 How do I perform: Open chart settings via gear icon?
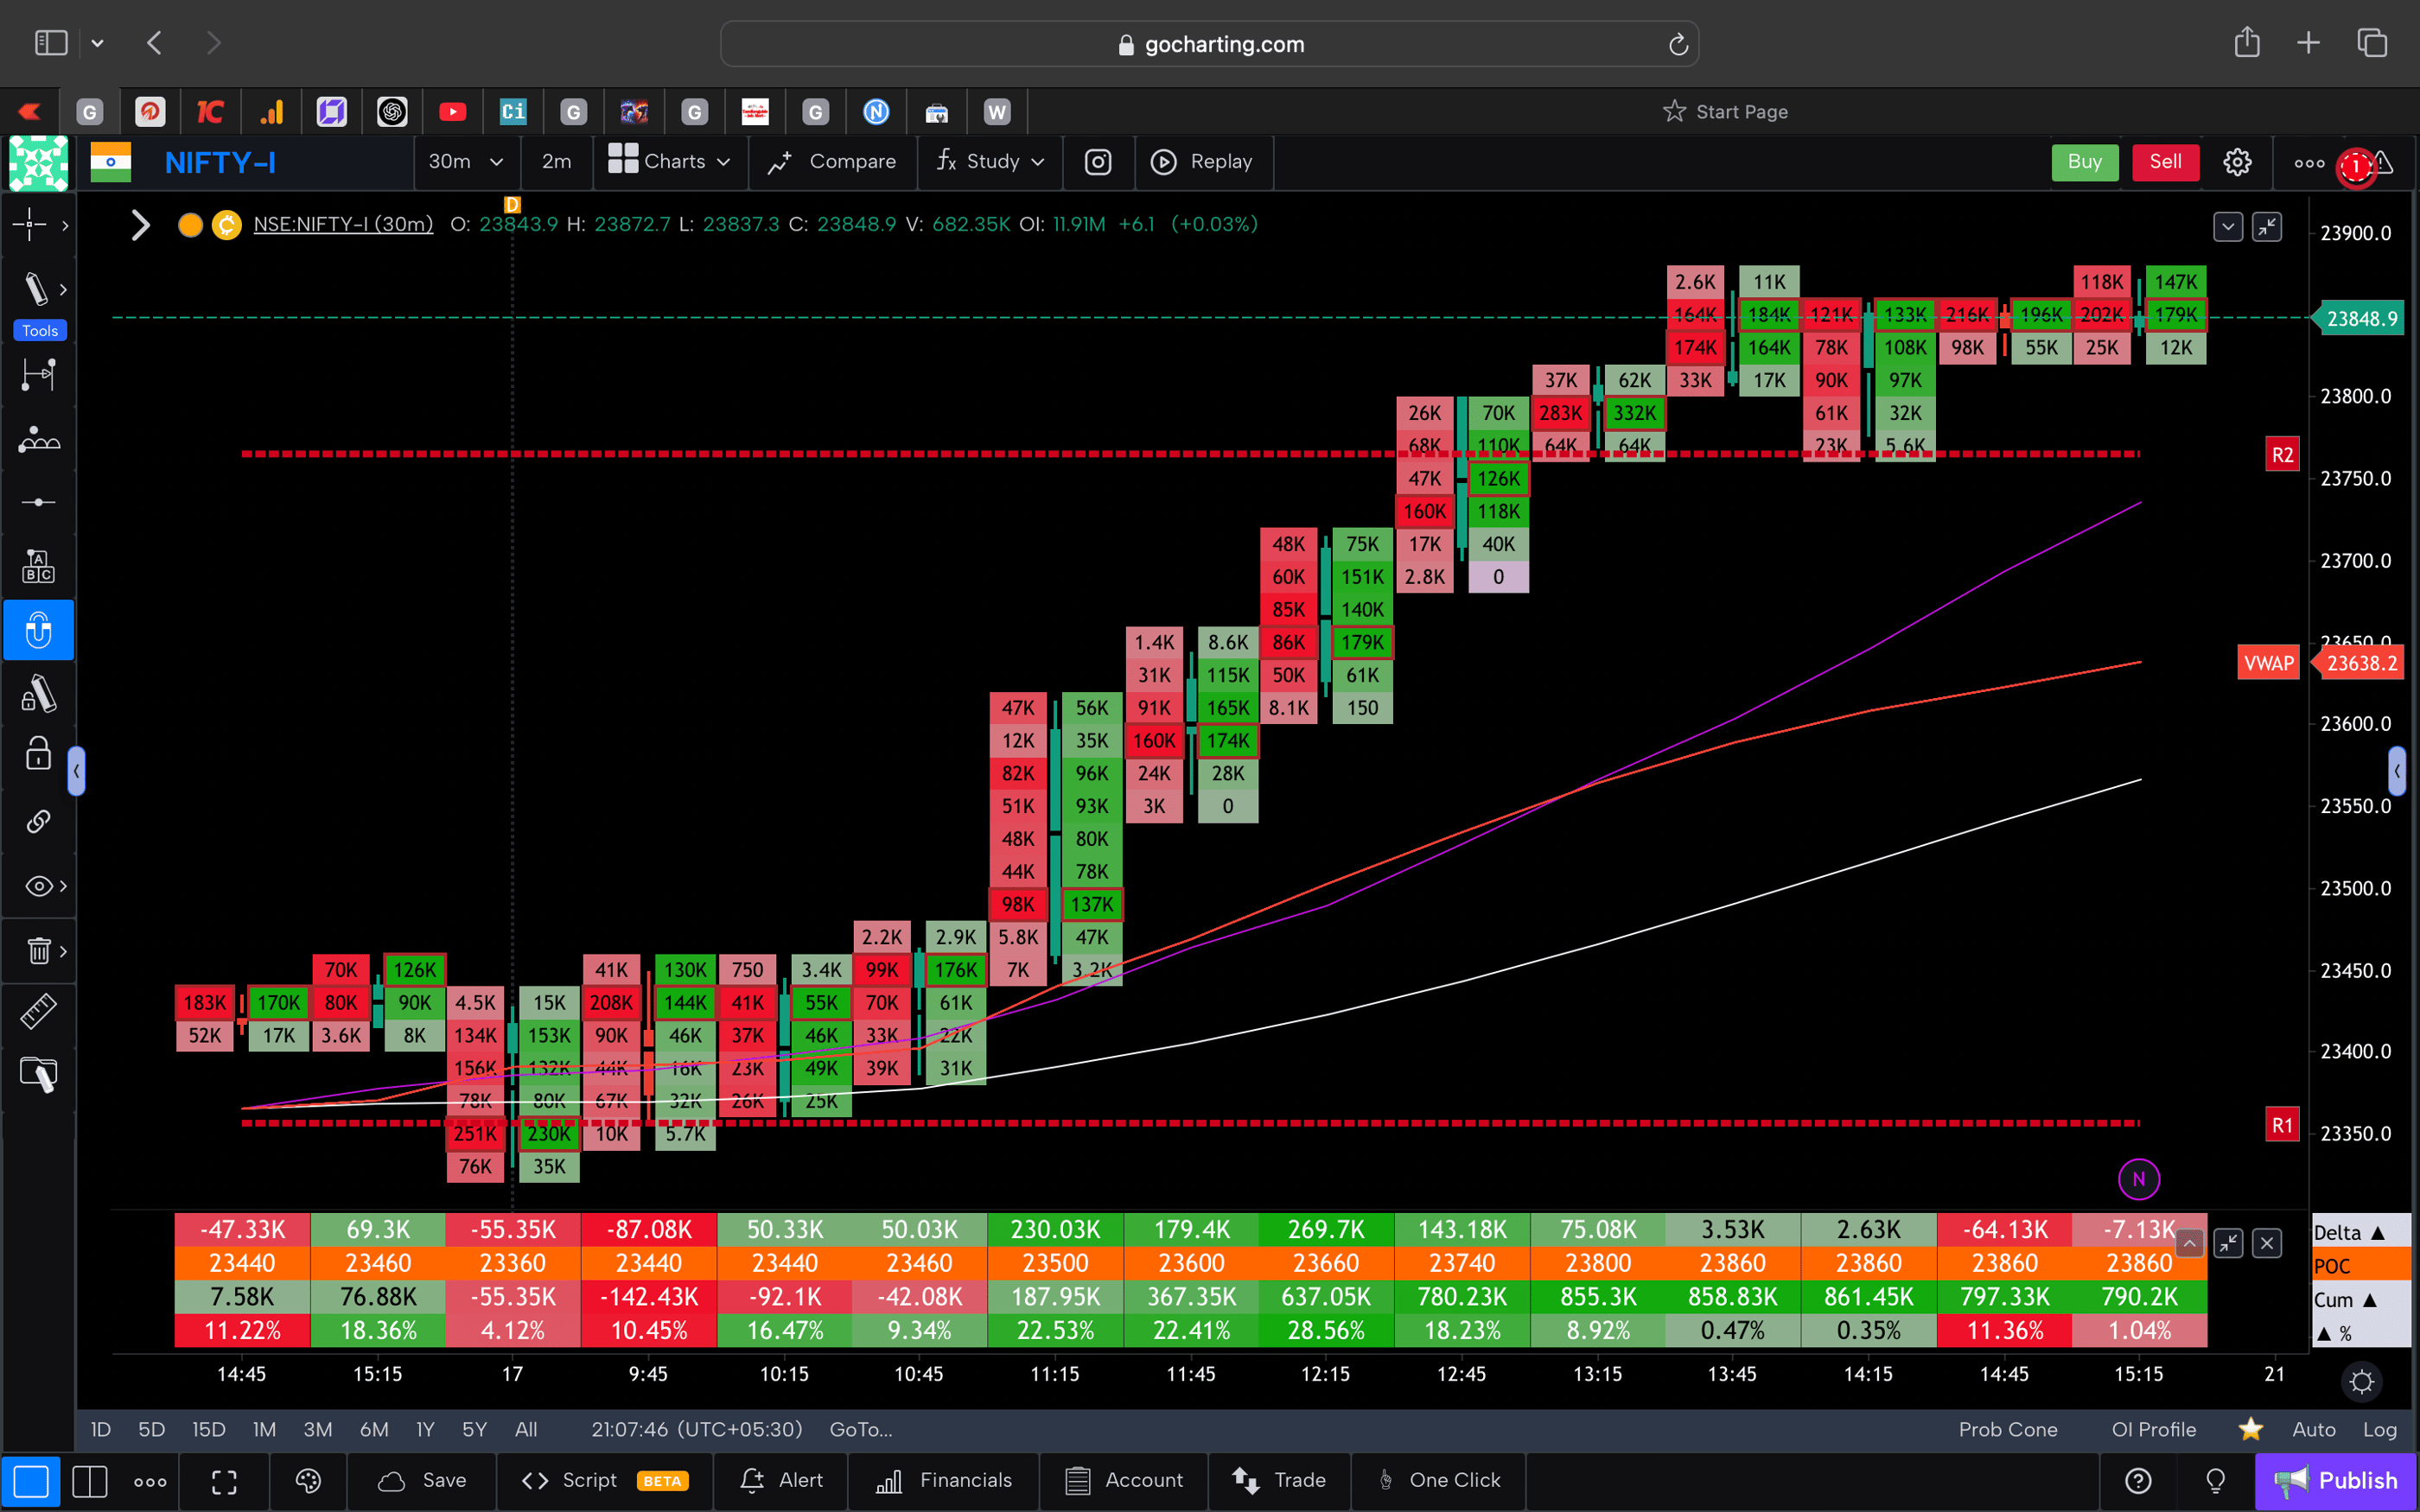[x=2237, y=161]
